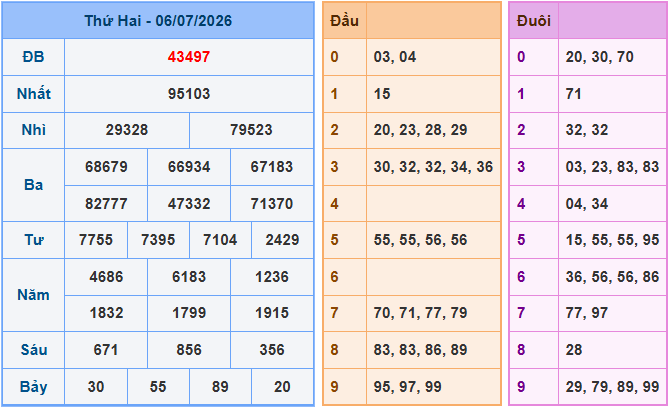
Task: Click the Tư prize number 7395
Action: (158, 240)
